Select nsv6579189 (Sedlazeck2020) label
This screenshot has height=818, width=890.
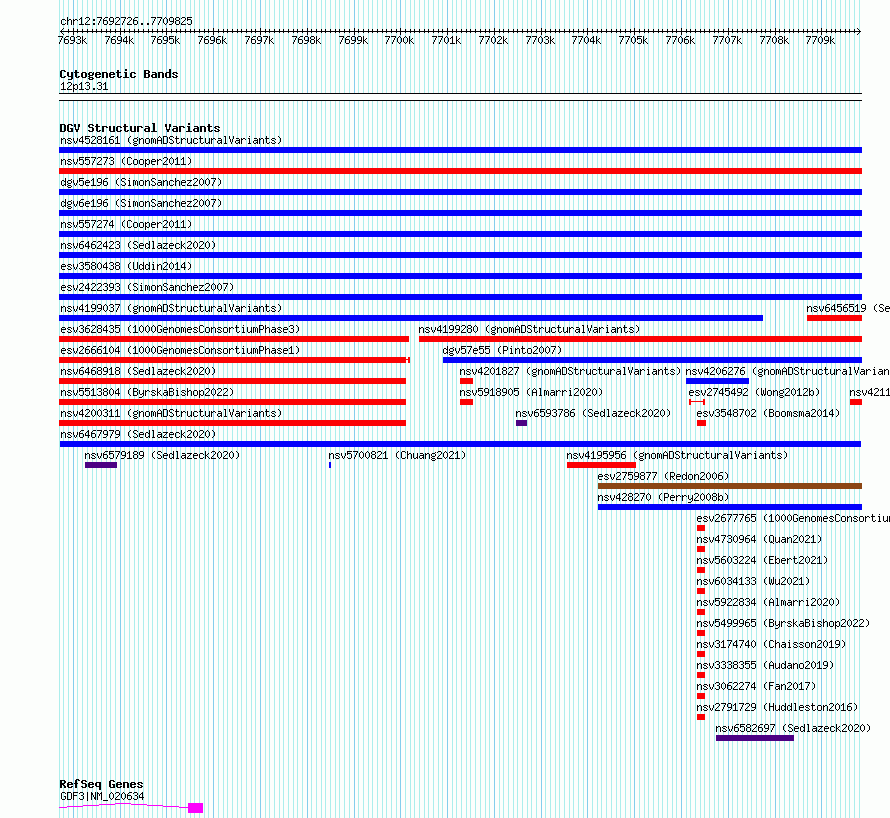(162, 455)
